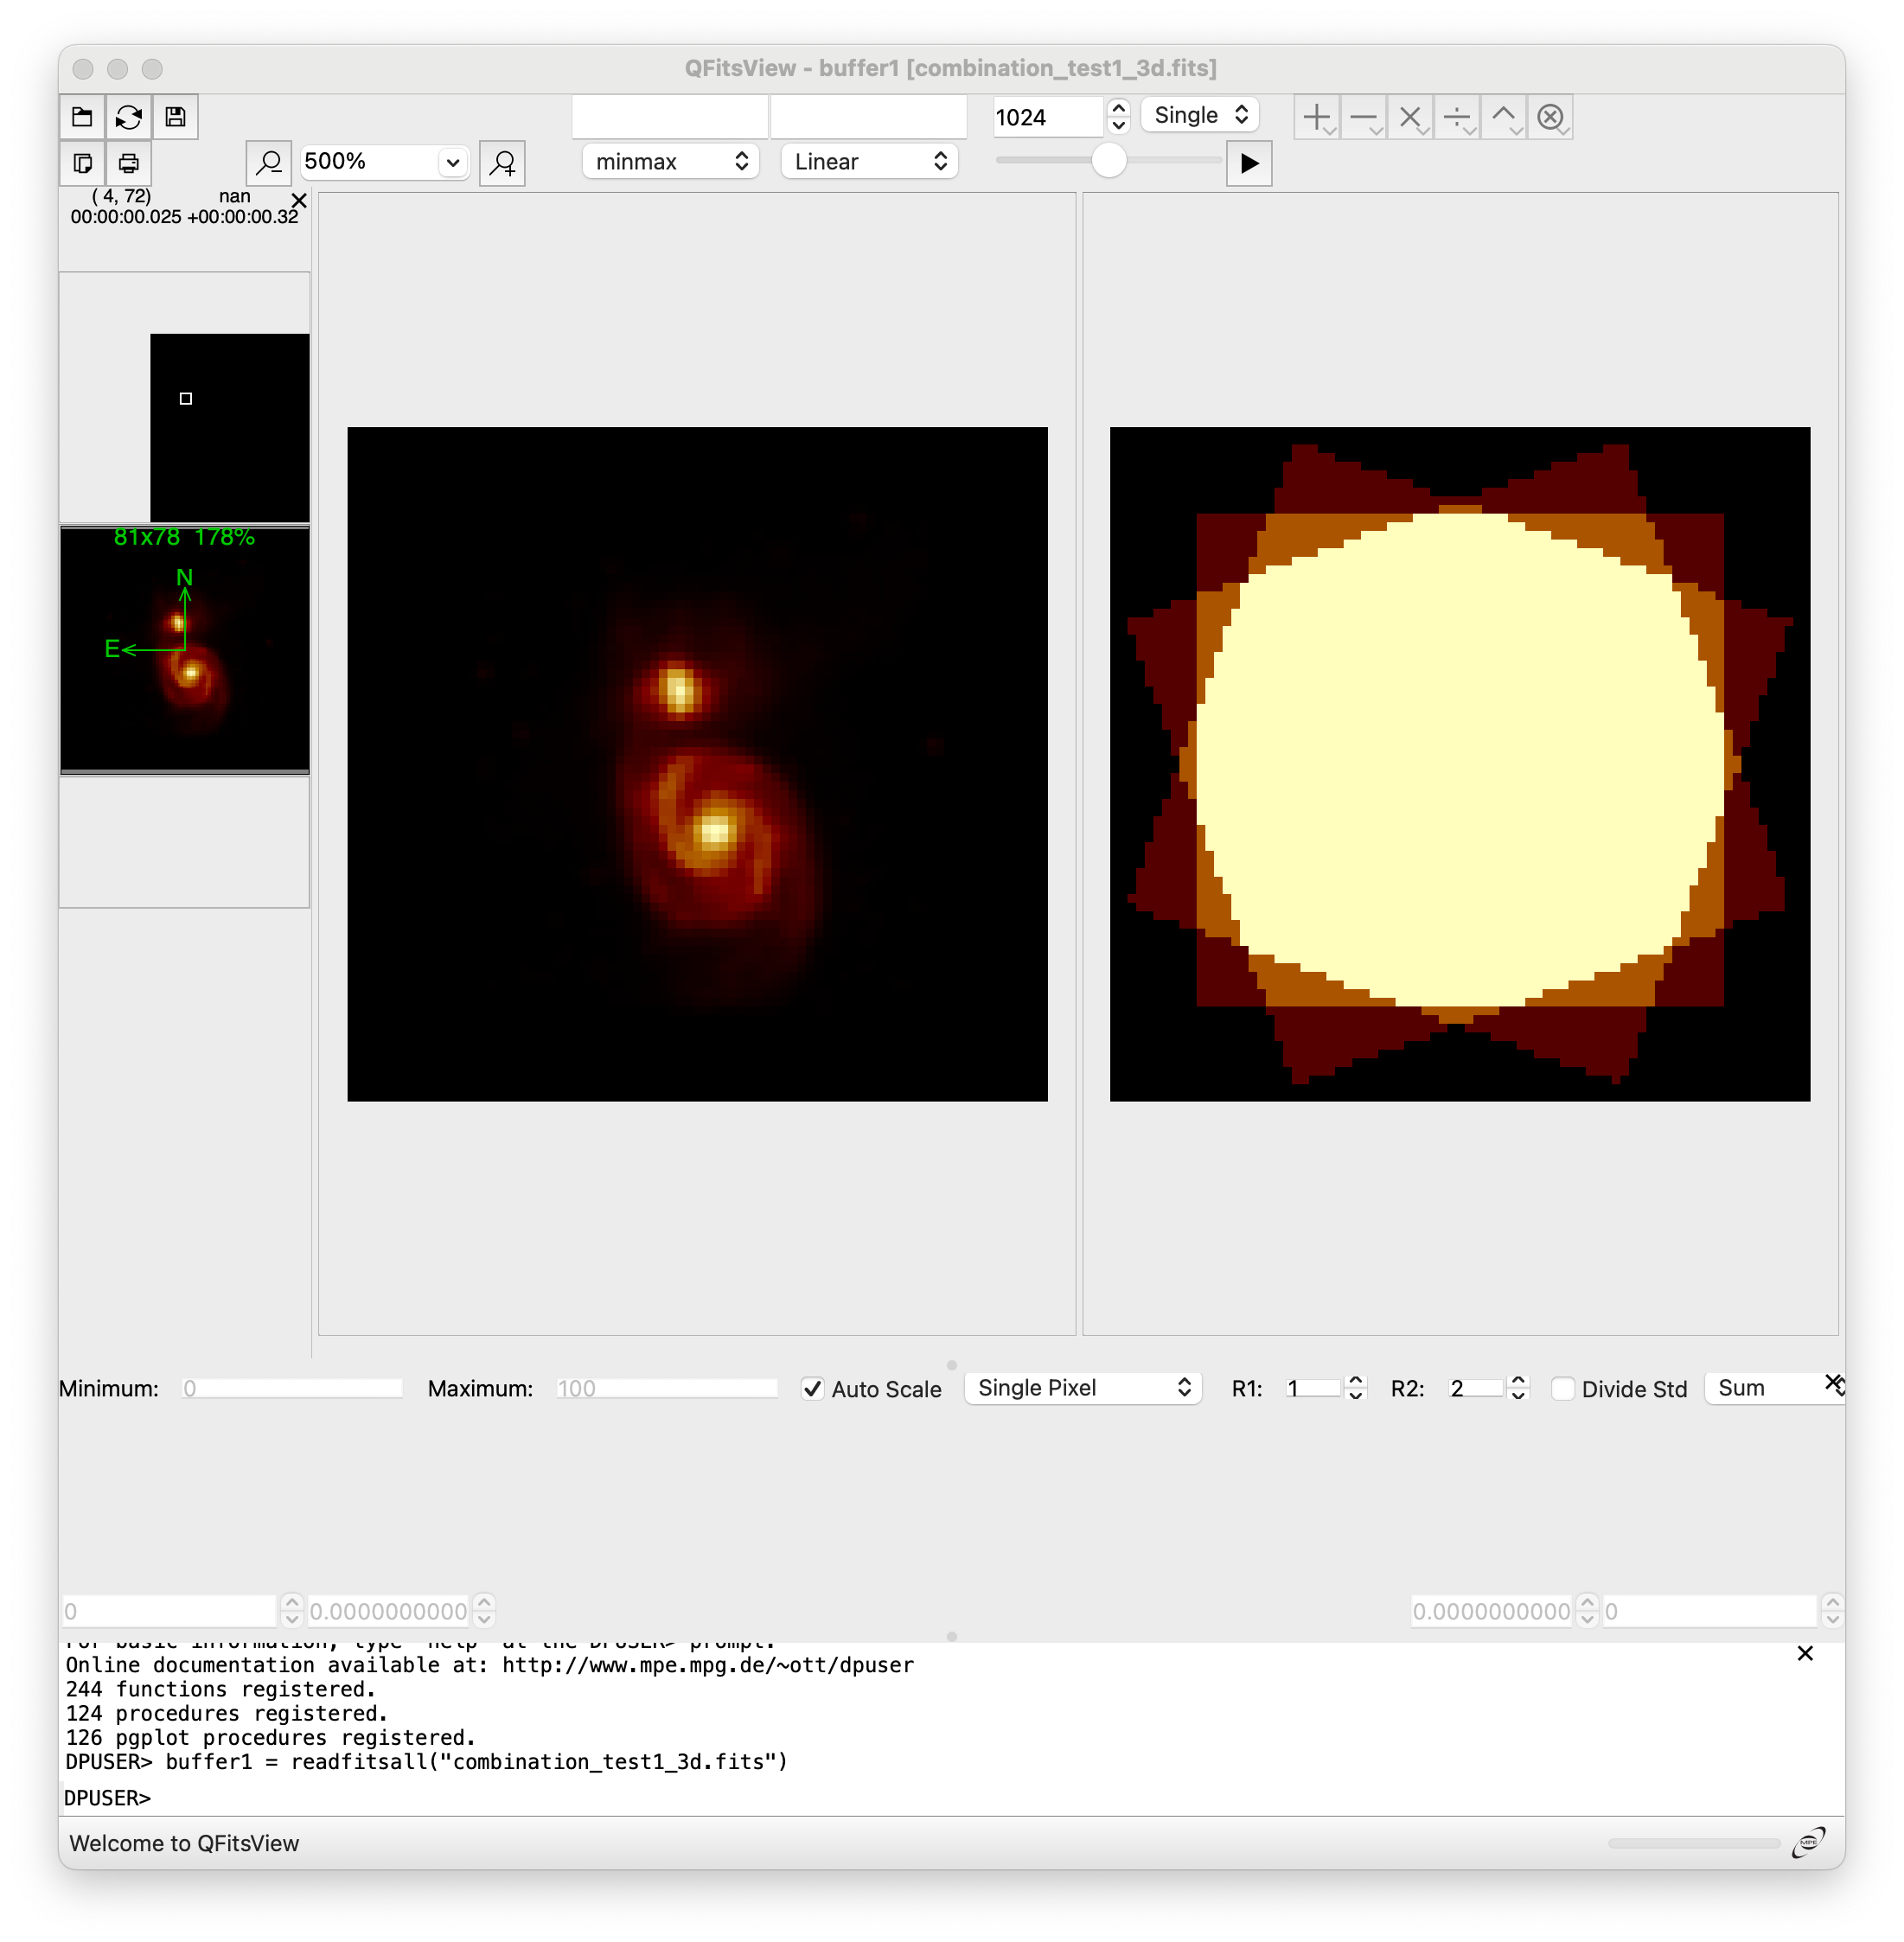Click the save floppy disk icon
Image resolution: width=1904 pixels, height=1942 pixels.
[175, 117]
